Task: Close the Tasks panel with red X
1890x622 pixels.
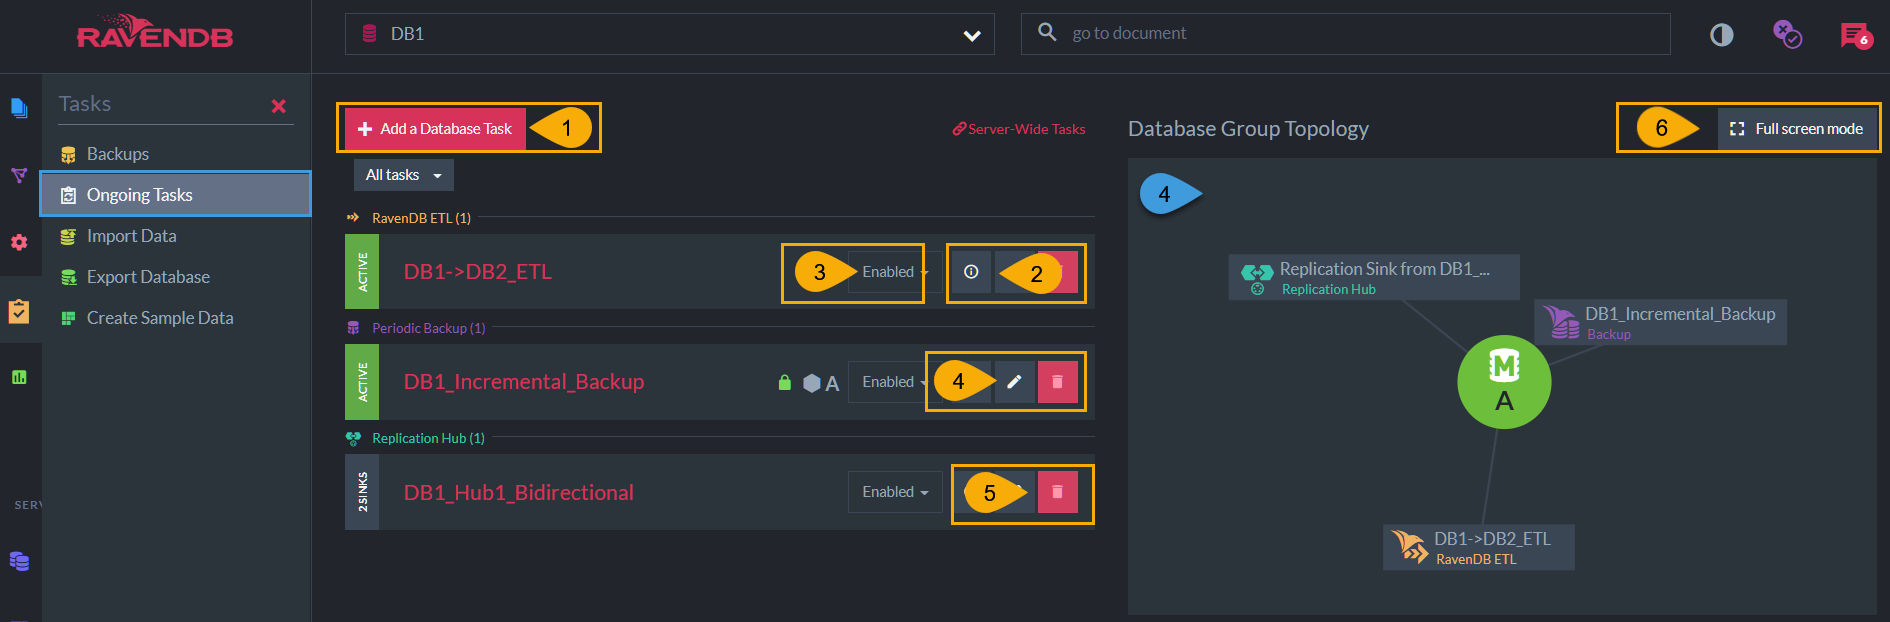Action: coord(279,106)
